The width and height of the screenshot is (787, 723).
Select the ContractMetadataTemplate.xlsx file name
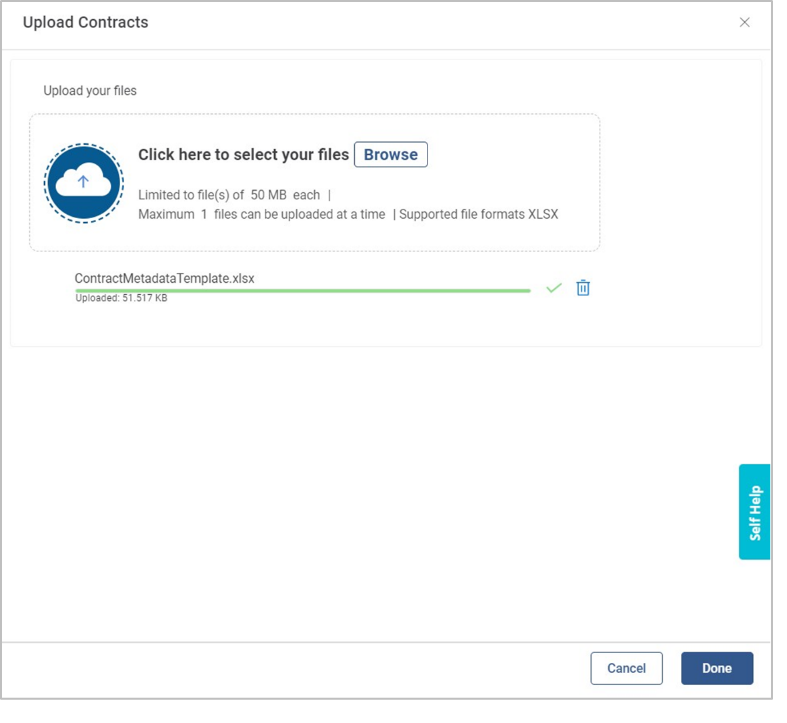click(164, 278)
